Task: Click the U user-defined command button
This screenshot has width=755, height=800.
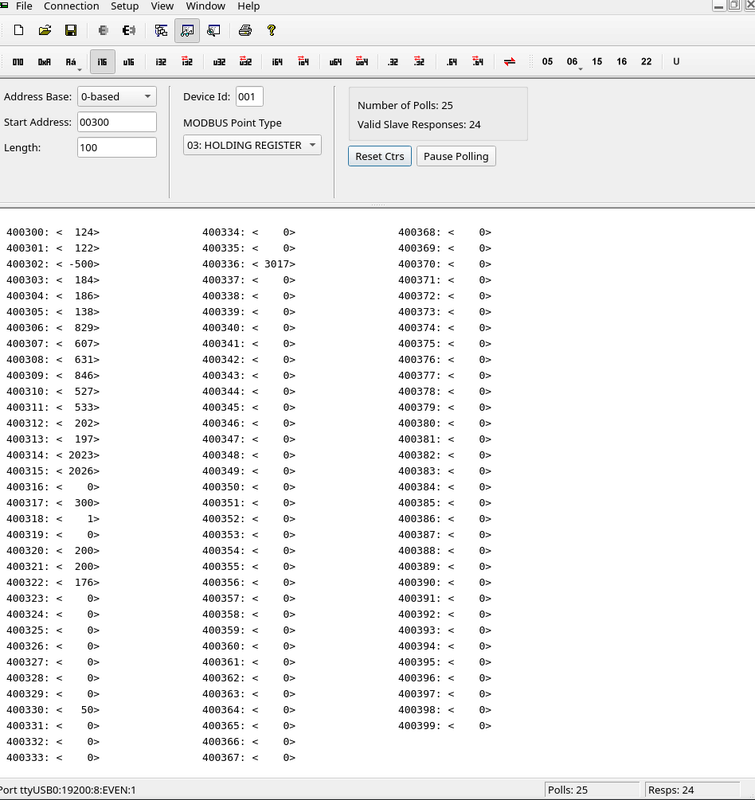Action: click(x=676, y=62)
